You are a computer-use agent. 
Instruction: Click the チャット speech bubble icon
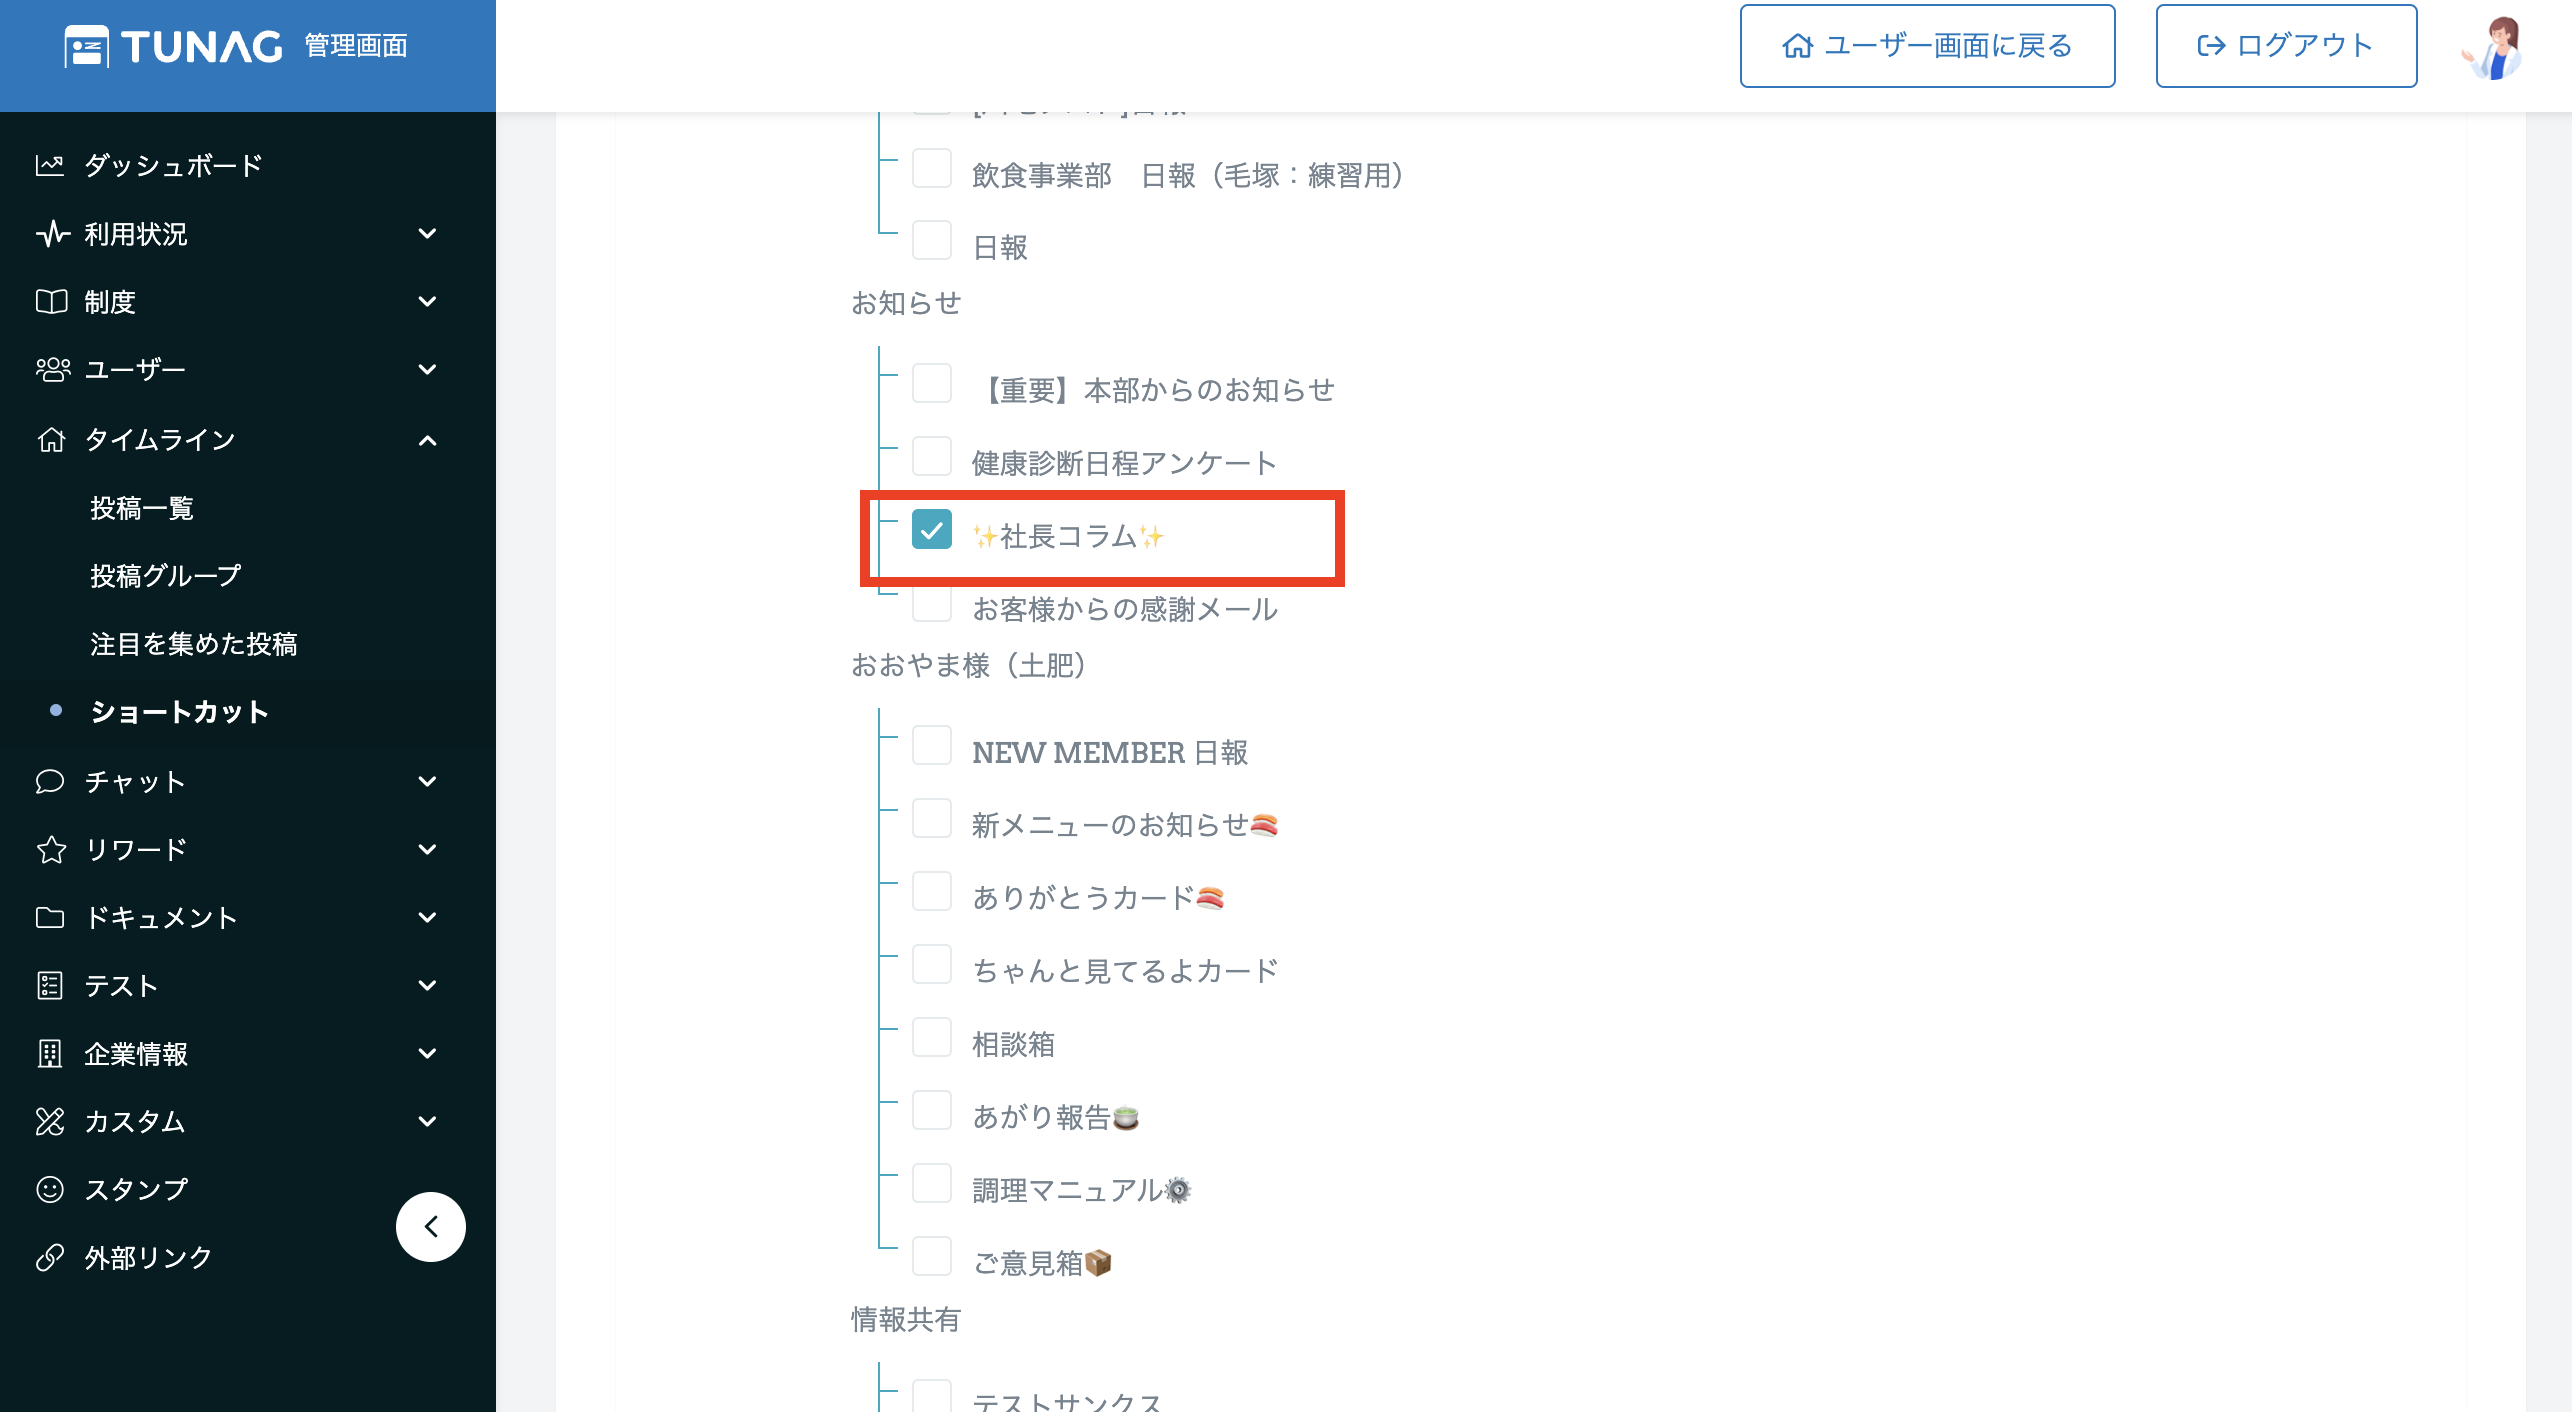pos(50,781)
